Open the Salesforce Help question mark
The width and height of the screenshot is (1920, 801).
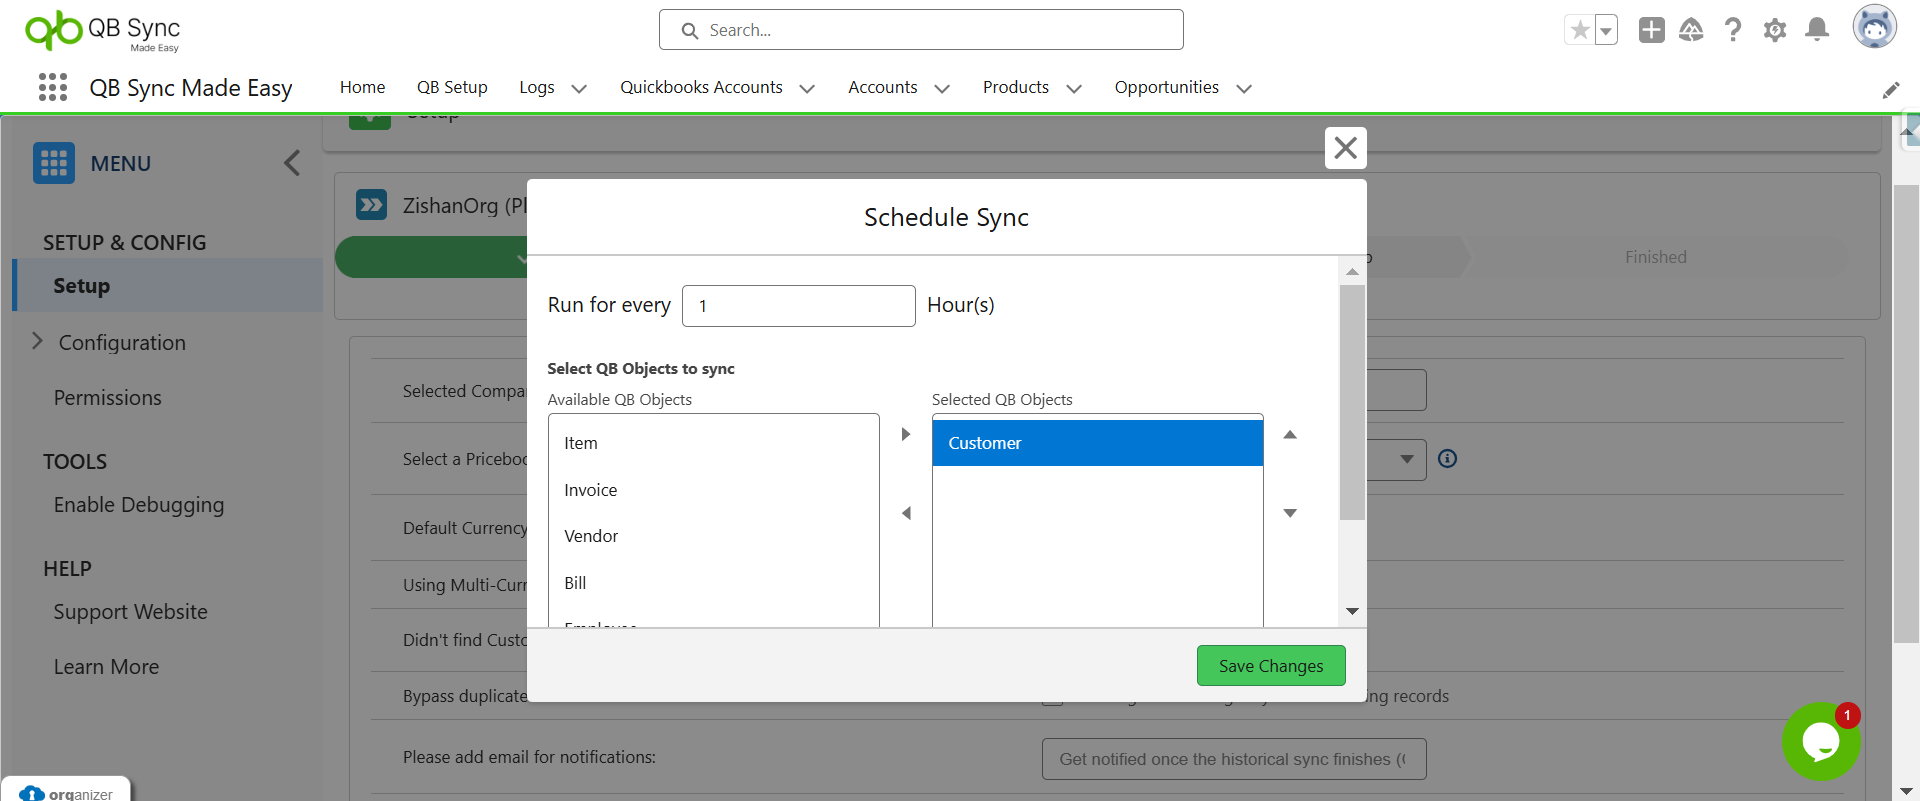coord(1733,30)
